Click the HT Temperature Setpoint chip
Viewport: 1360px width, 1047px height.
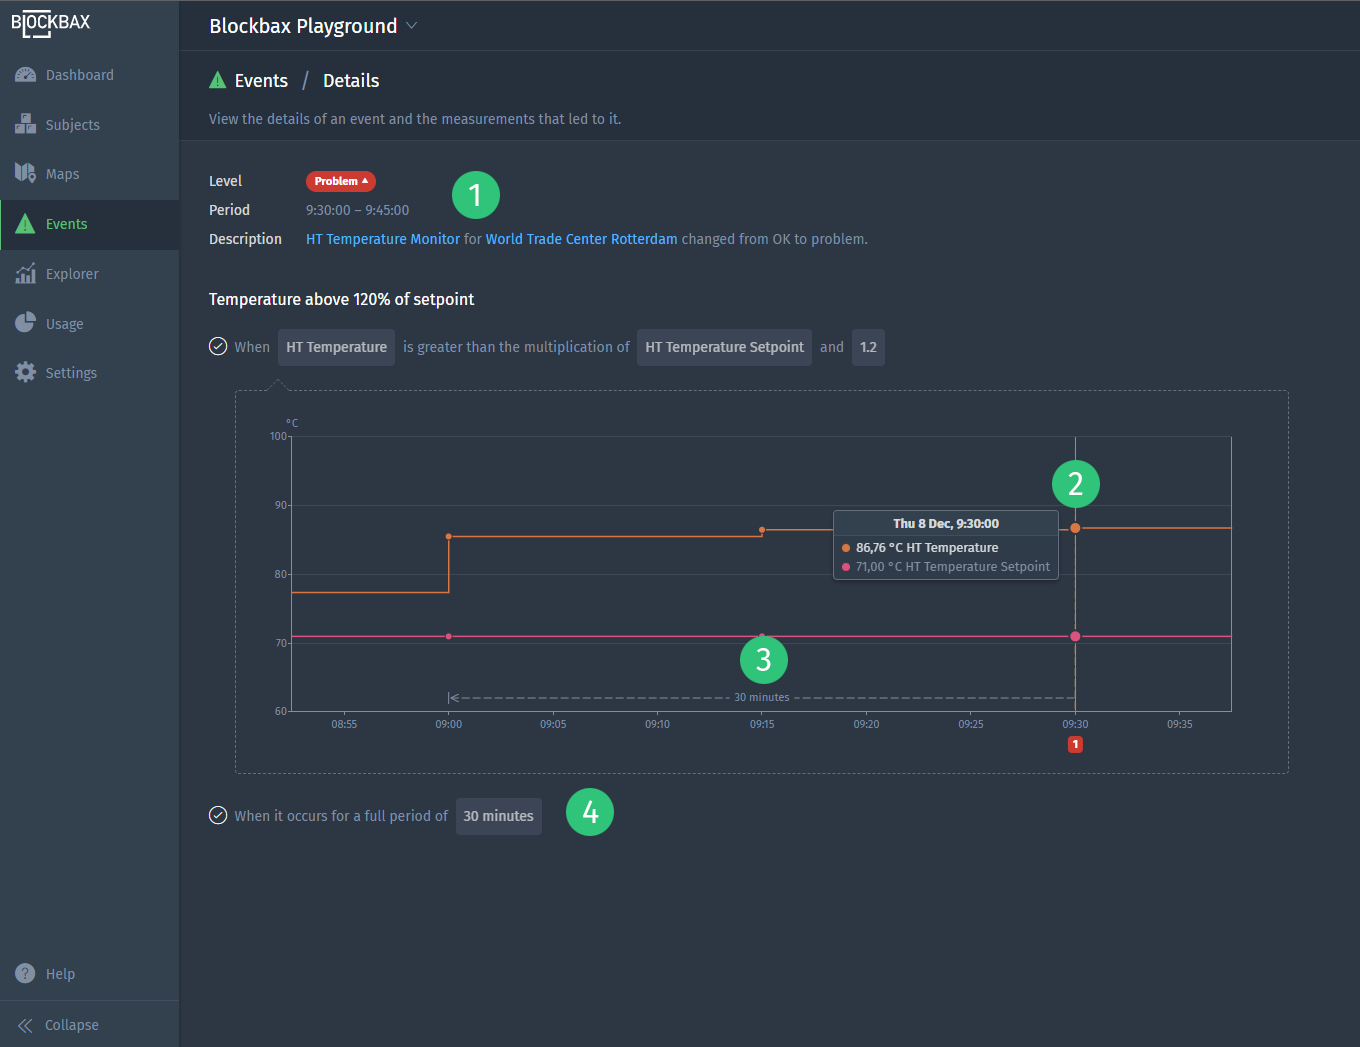pyautogui.click(x=724, y=347)
